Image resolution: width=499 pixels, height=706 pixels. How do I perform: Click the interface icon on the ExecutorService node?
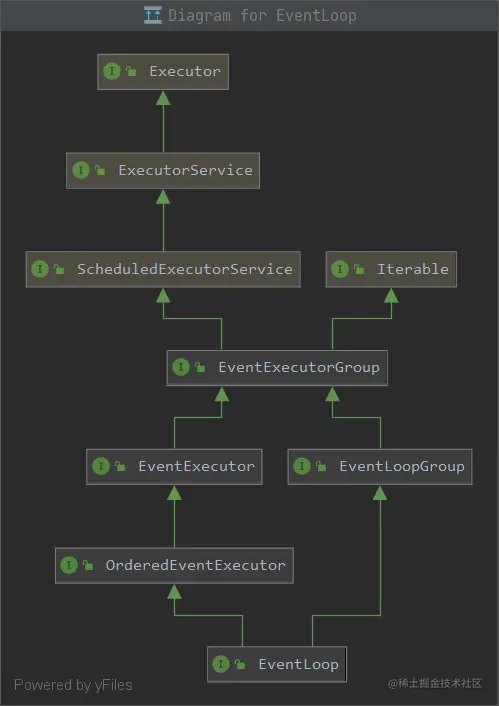coord(81,170)
